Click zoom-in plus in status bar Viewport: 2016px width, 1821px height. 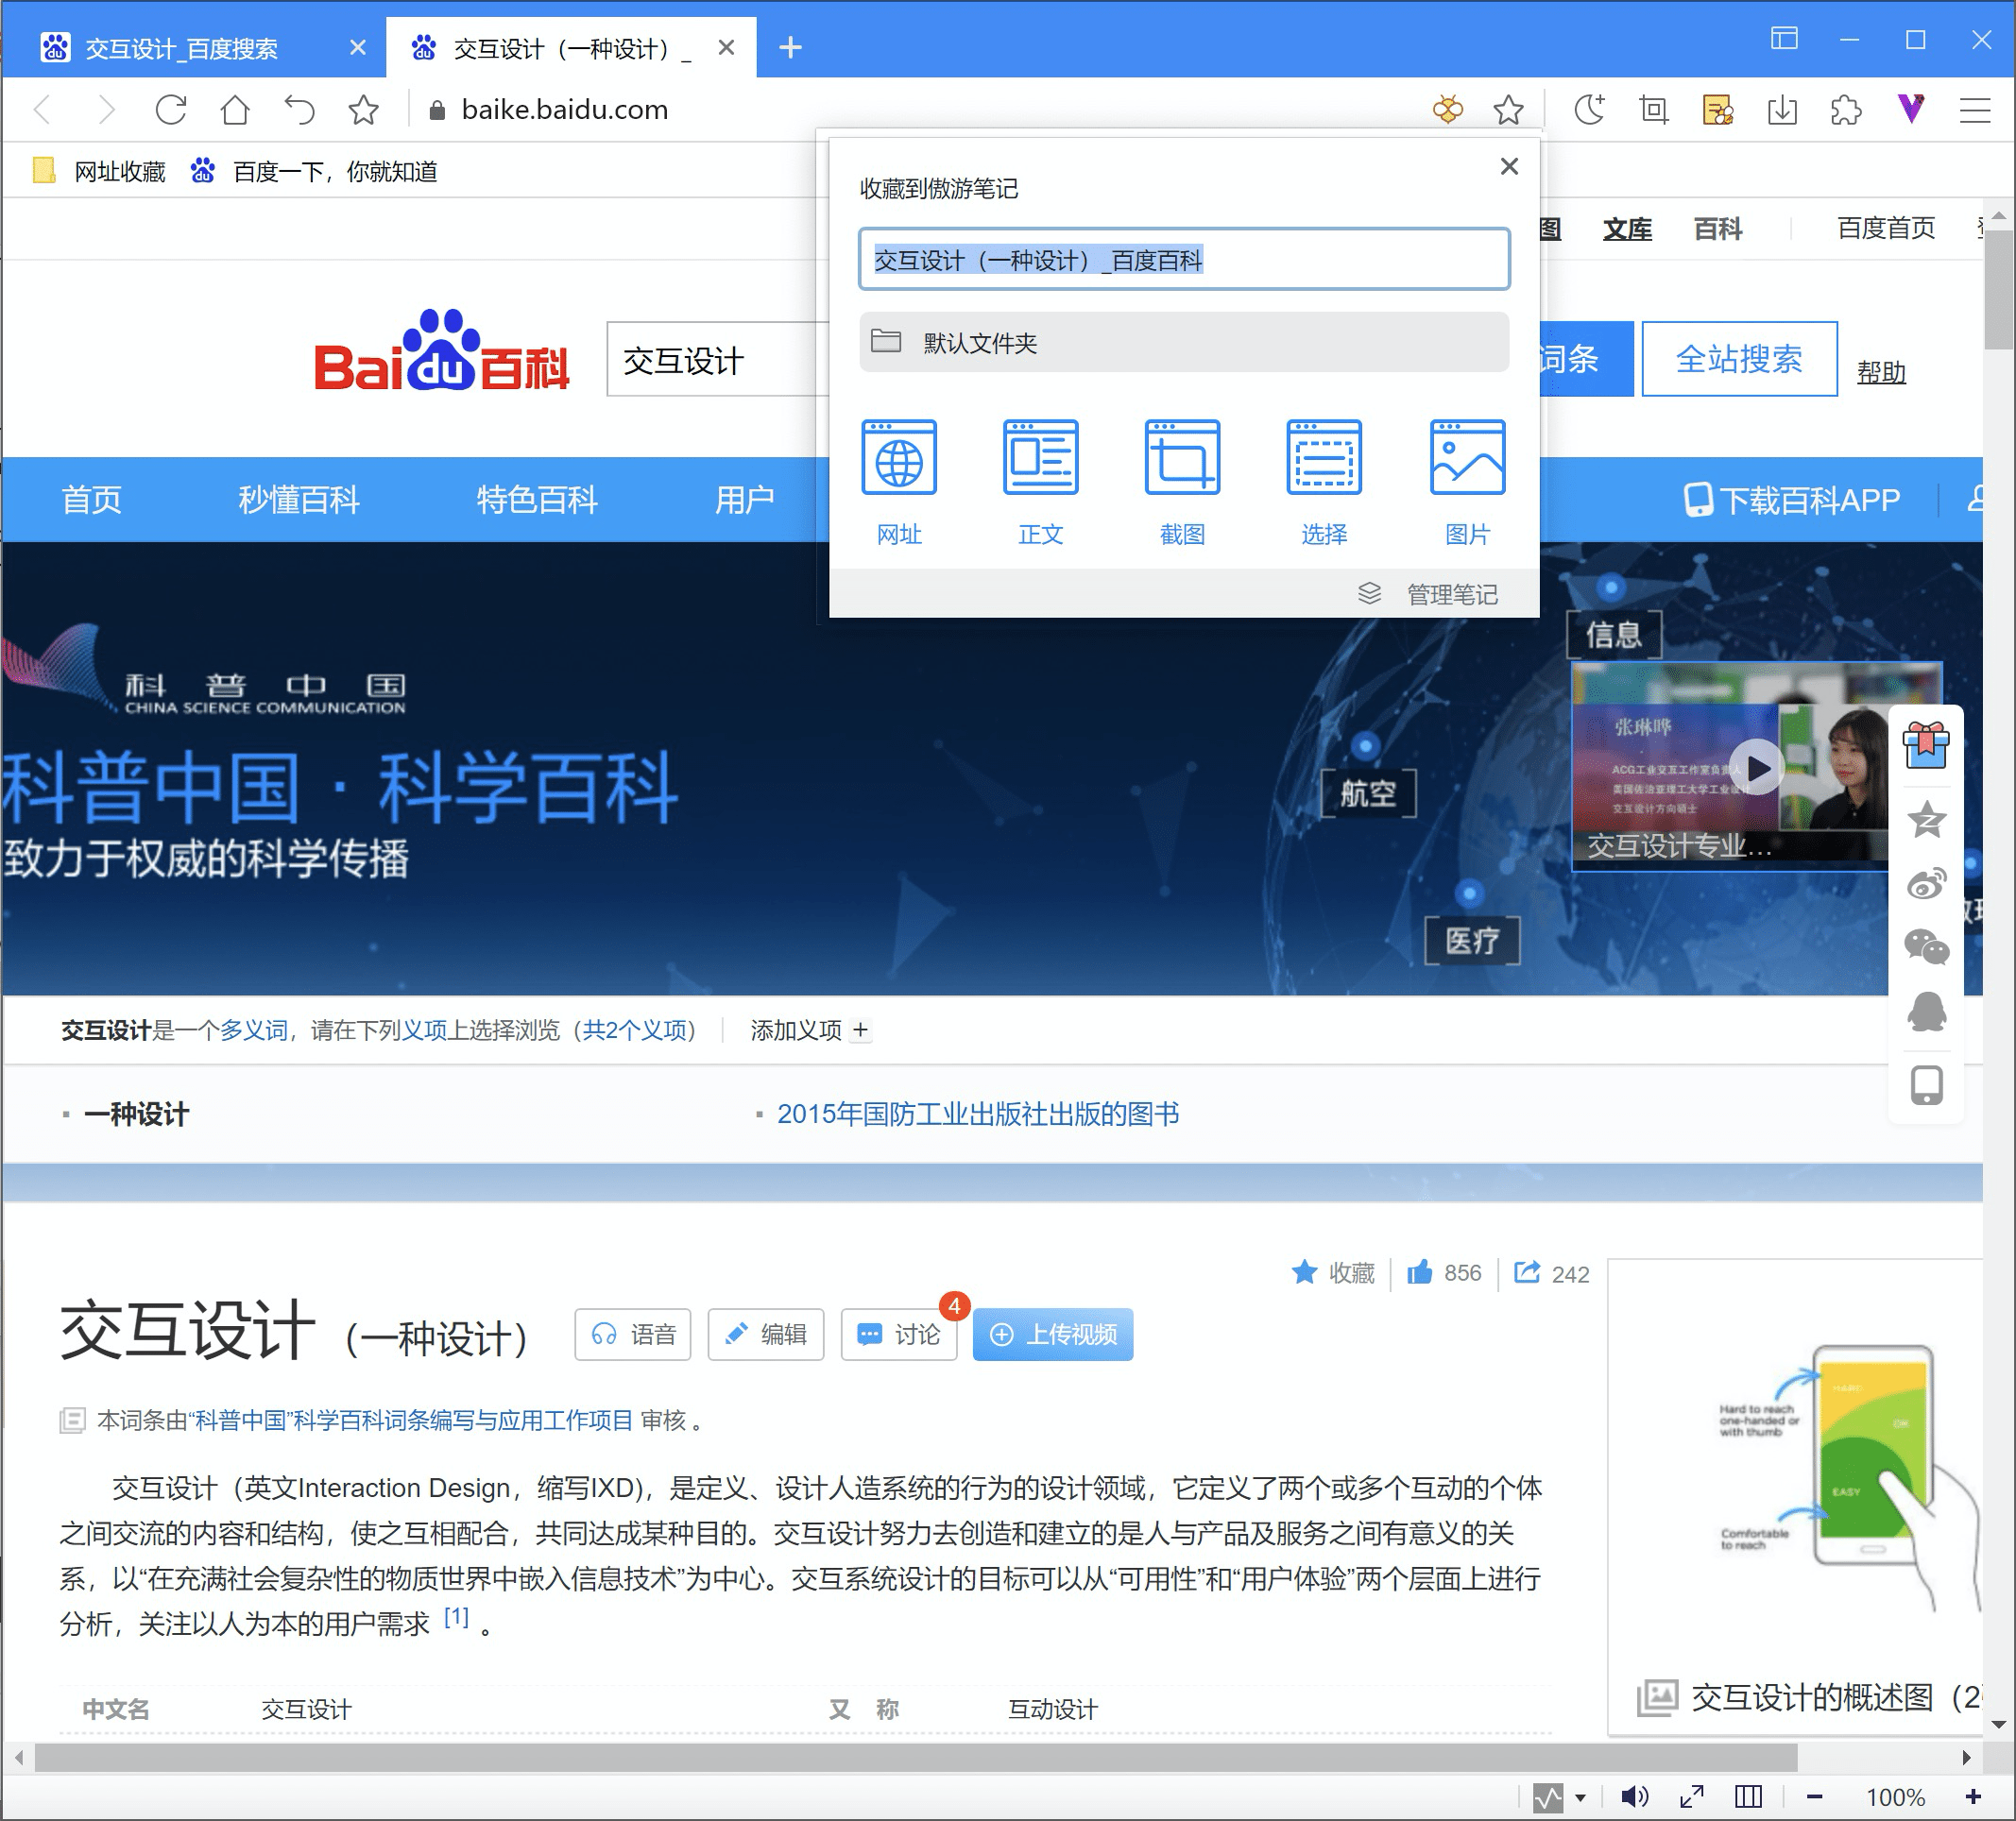(x=1972, y=1797)
